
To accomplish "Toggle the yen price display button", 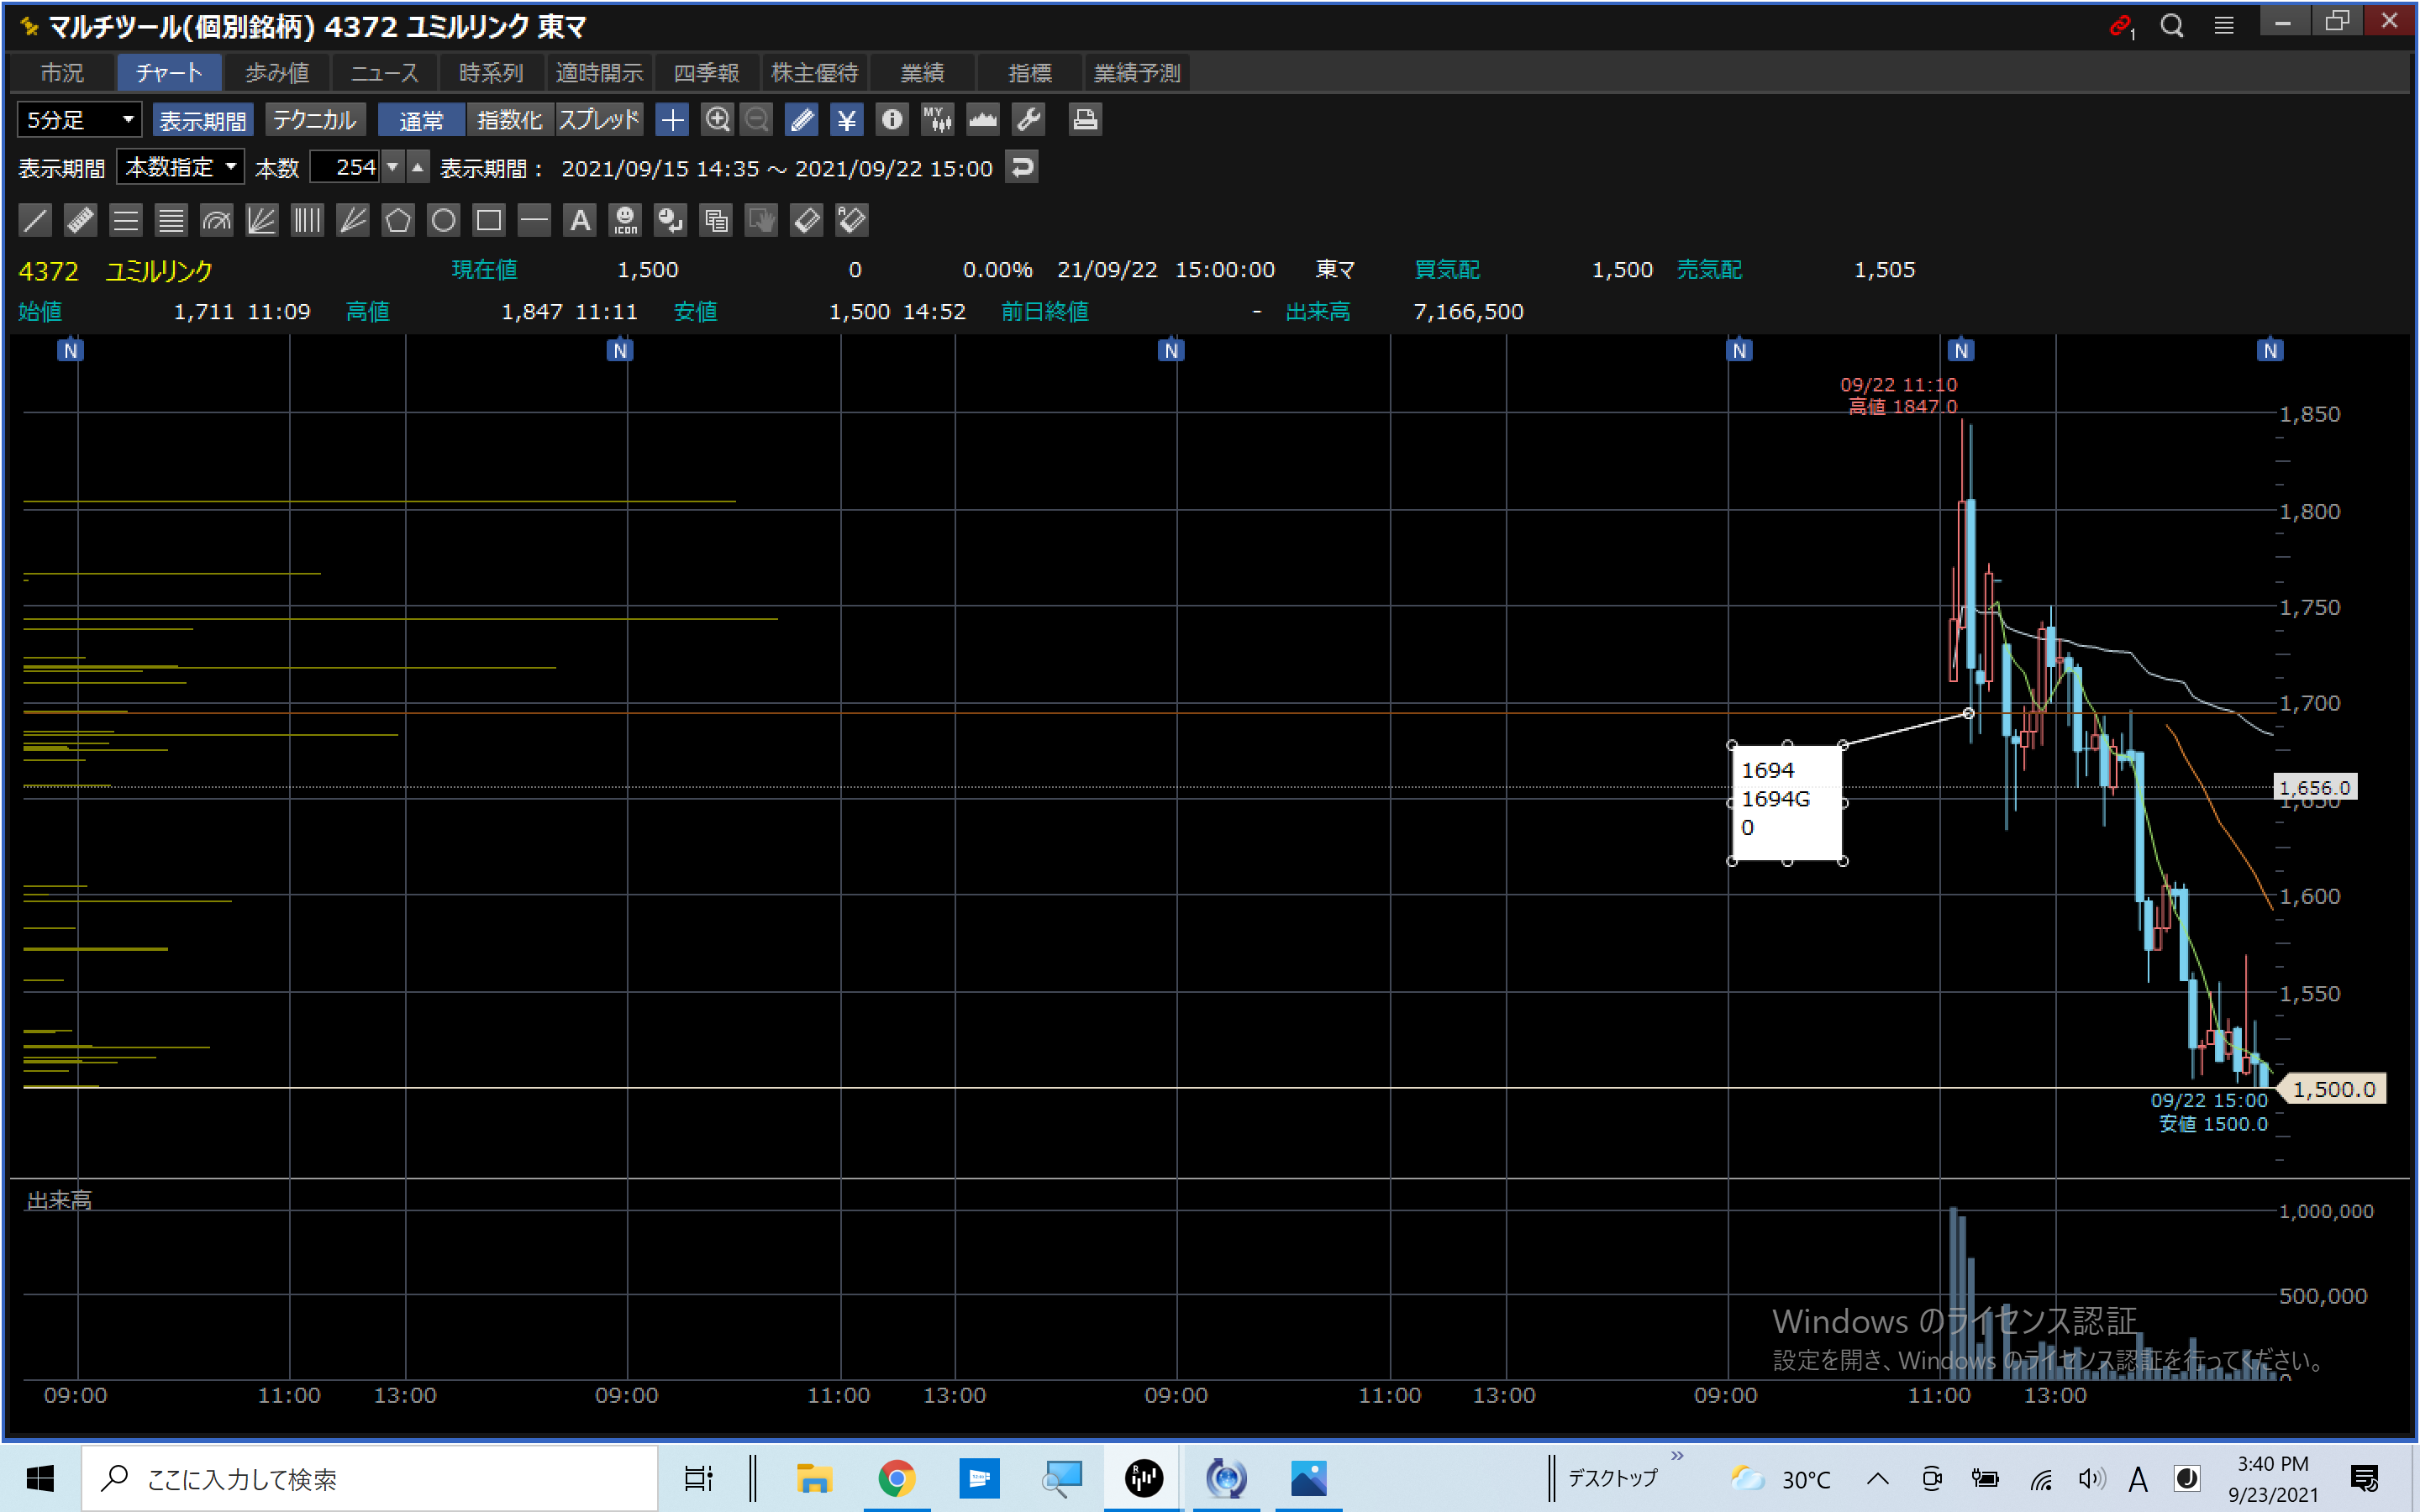I will (846, 120).
